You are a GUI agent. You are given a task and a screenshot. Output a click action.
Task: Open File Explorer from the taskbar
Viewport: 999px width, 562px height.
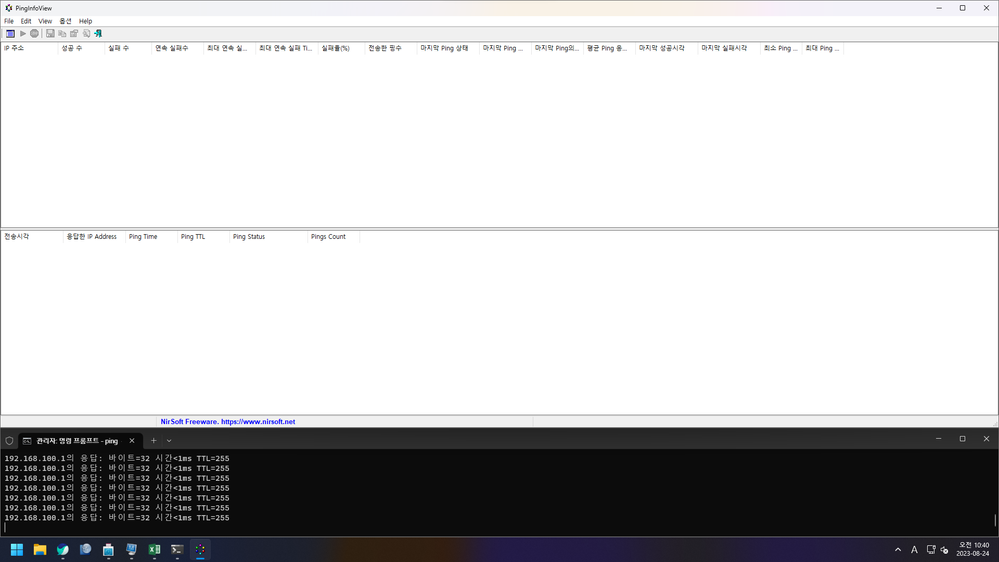coord(40,549)
